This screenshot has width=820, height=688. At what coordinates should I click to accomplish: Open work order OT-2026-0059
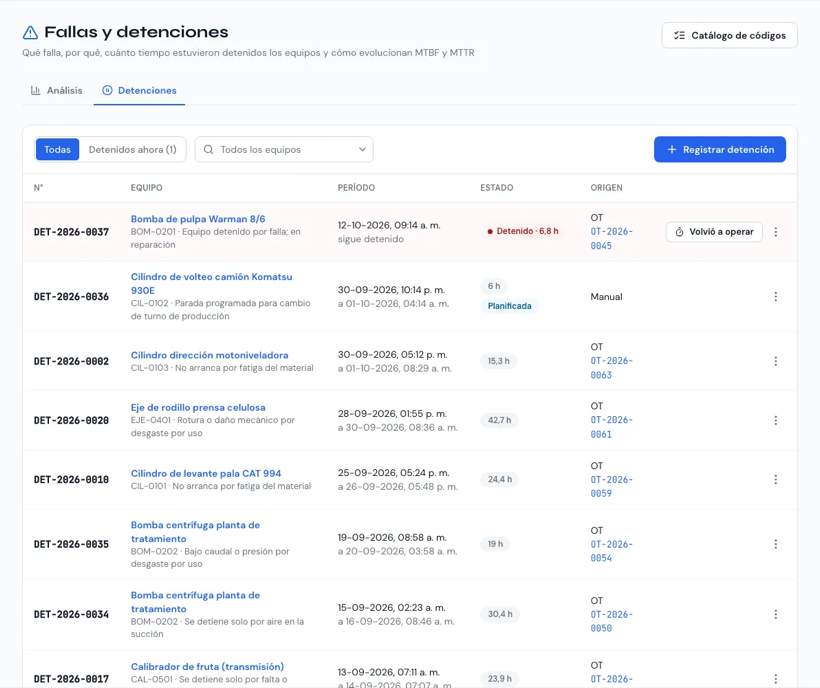pyautogui.click(x=611, y=486)
